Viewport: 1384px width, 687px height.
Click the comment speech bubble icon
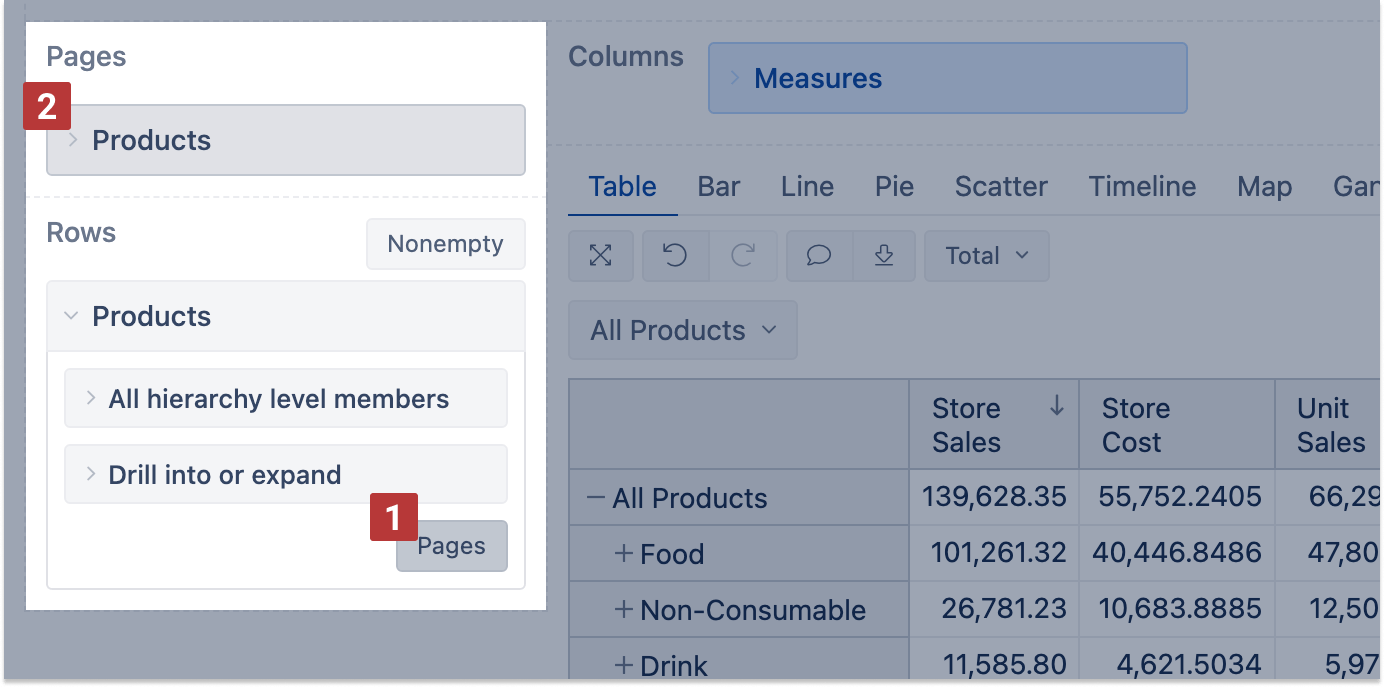click(x=819, y=256)
